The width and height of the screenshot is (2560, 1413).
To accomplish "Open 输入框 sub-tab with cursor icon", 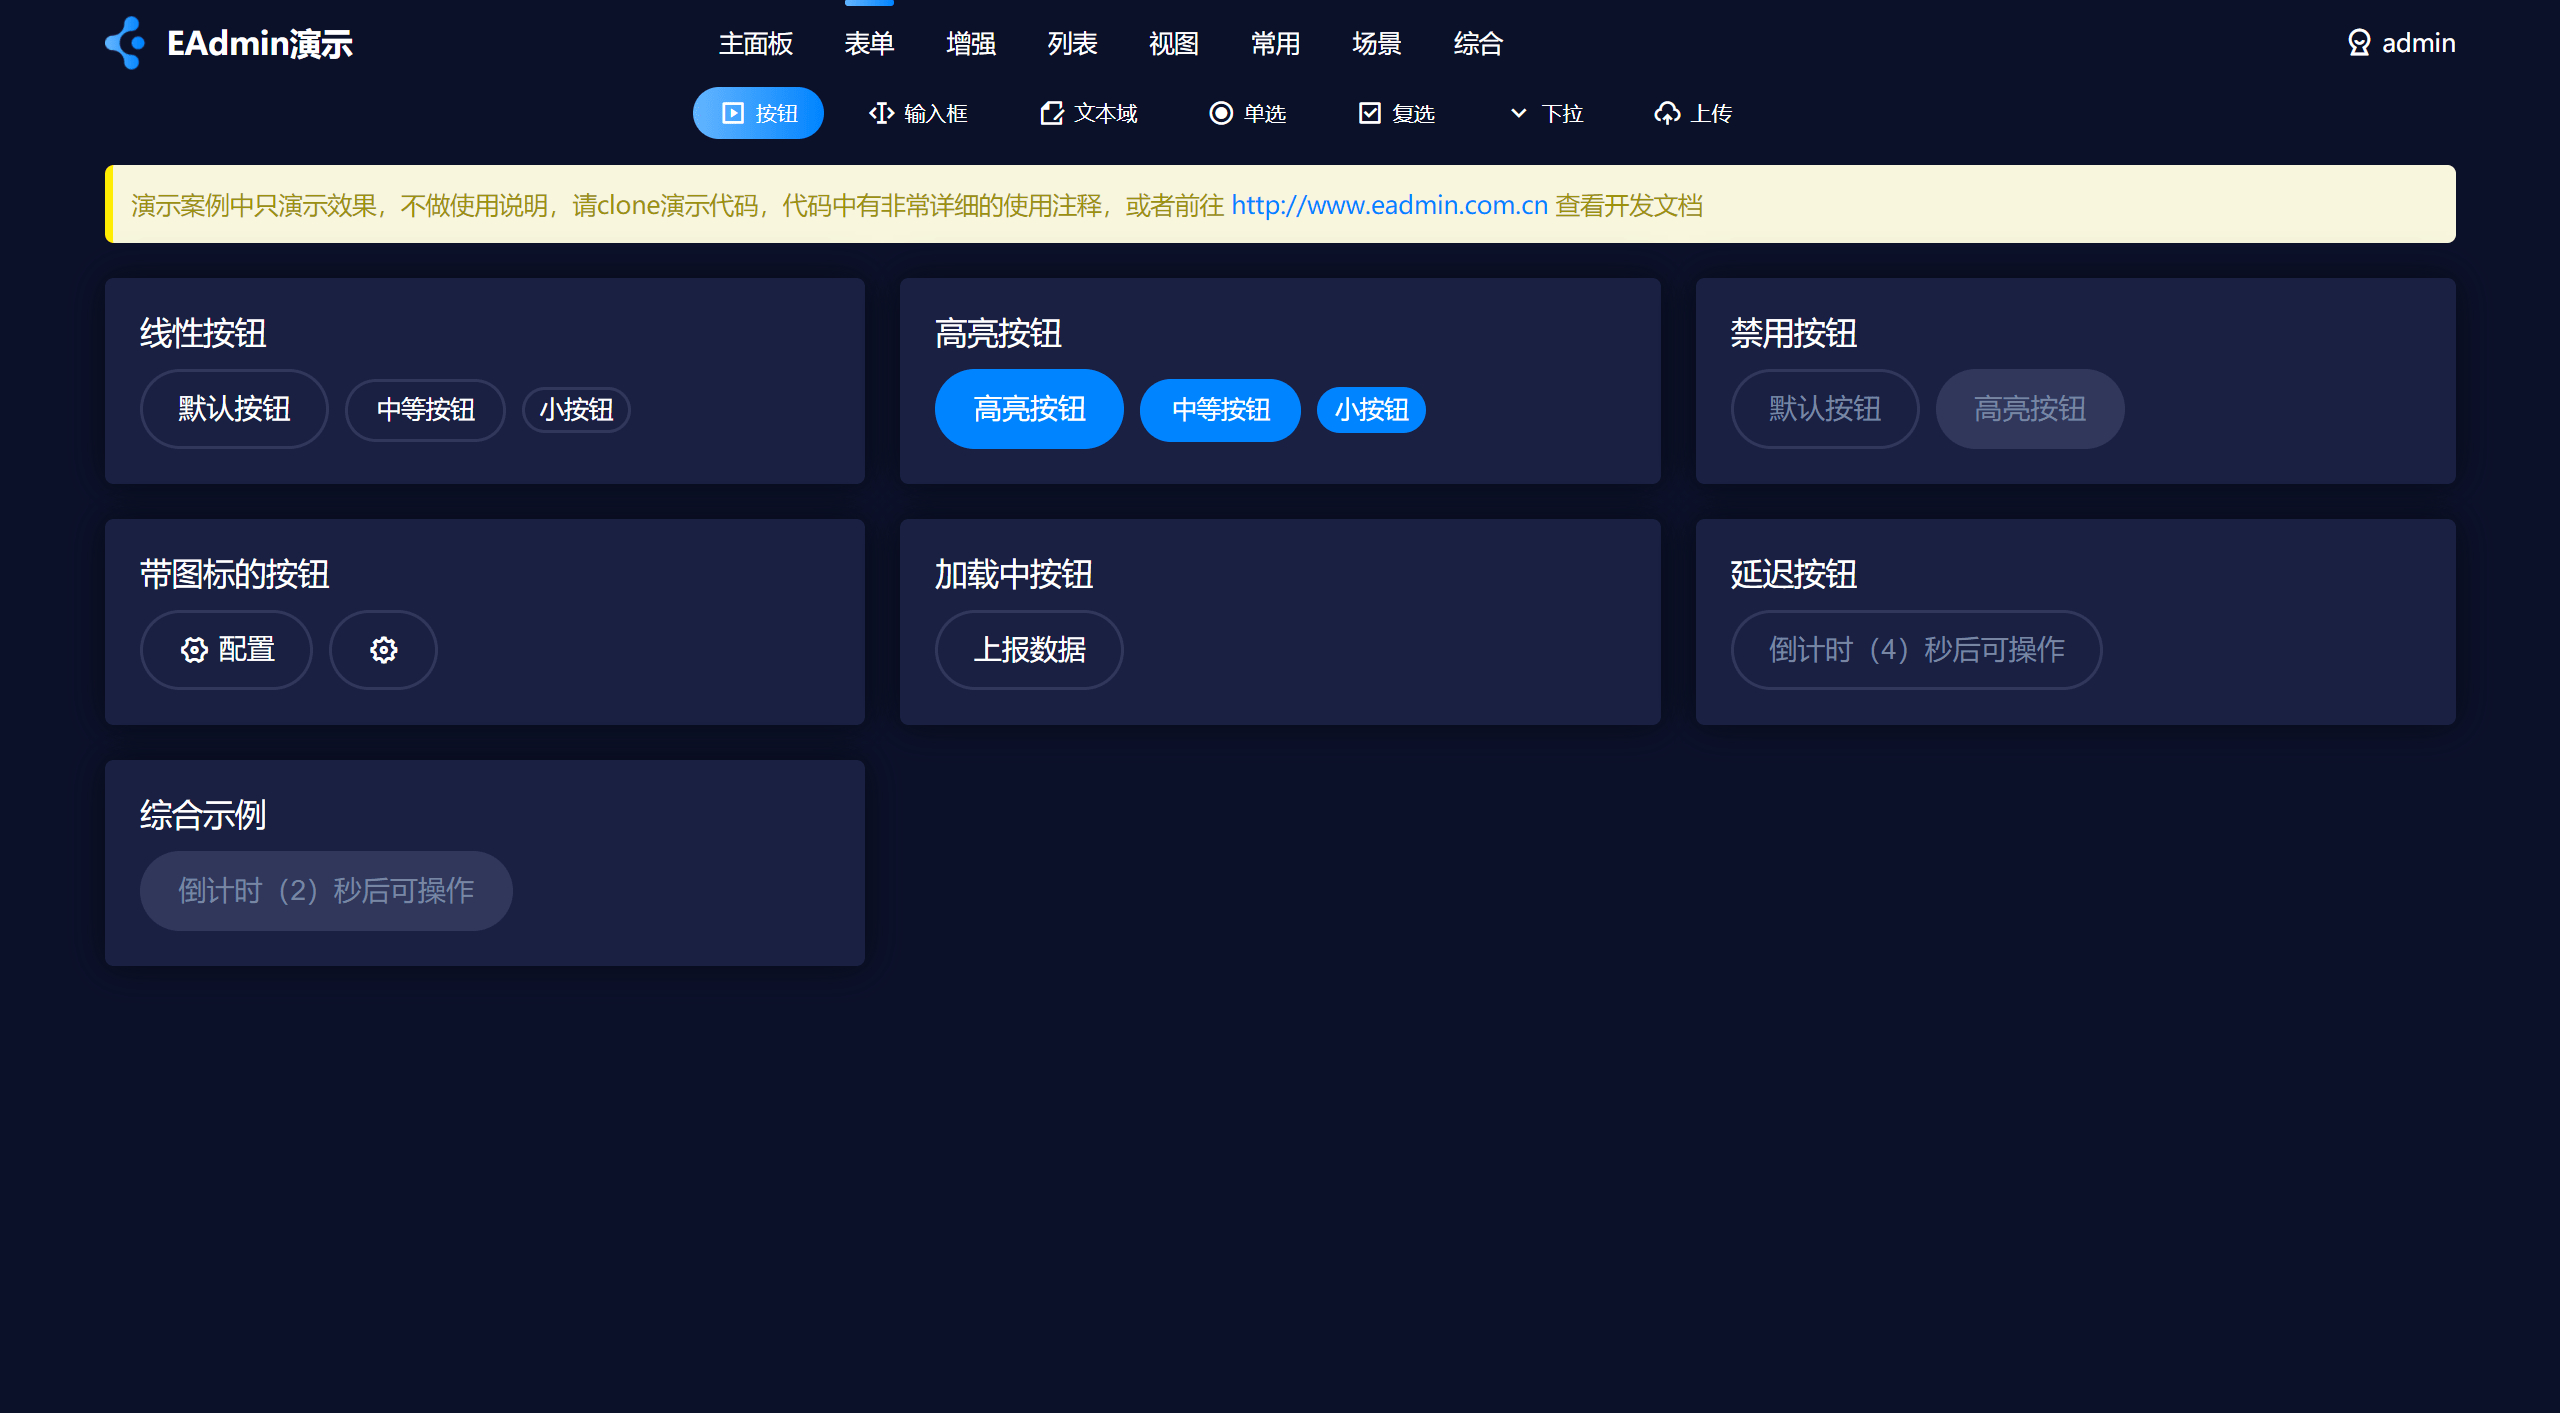I will click(917, 113).
